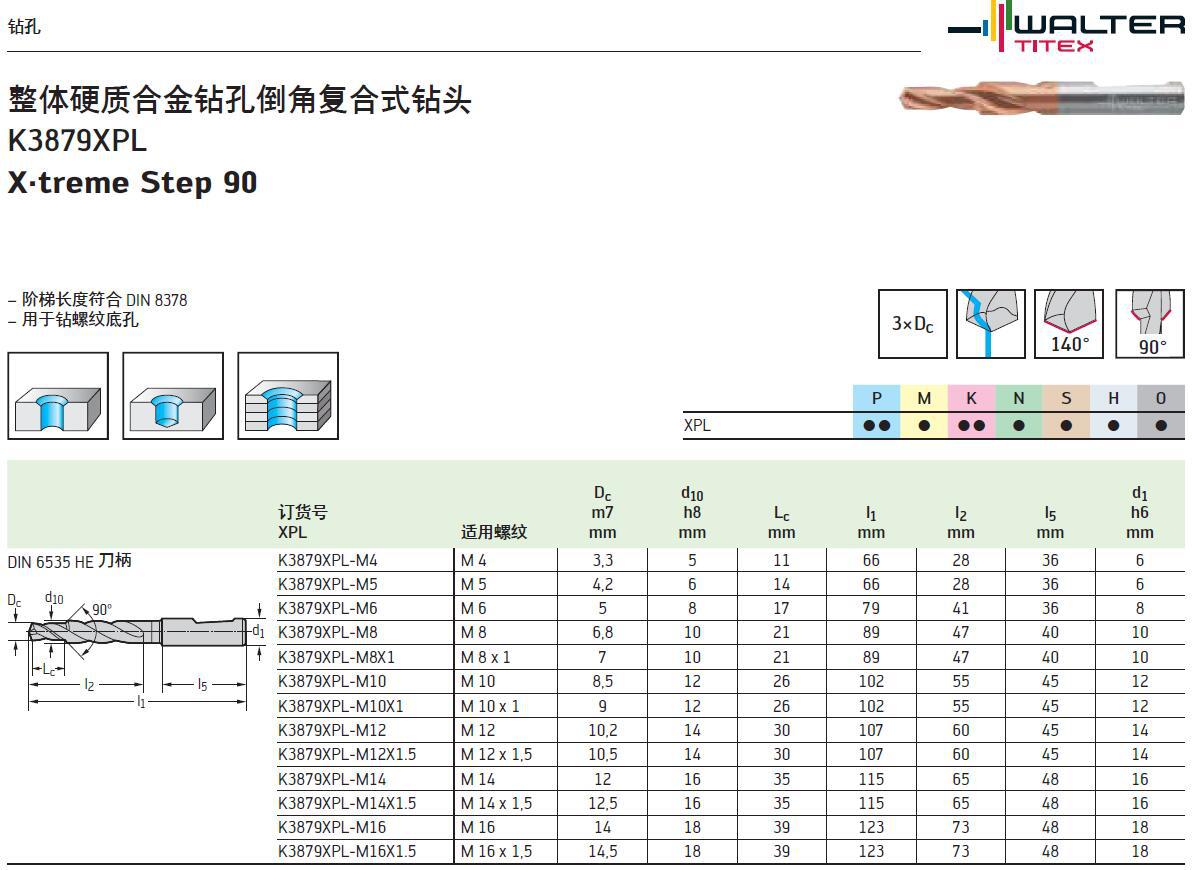Click the M 16 x 1,5 thread cell
The height and width of the screenshot is (870, 1193).
click(x=496, y=851)
